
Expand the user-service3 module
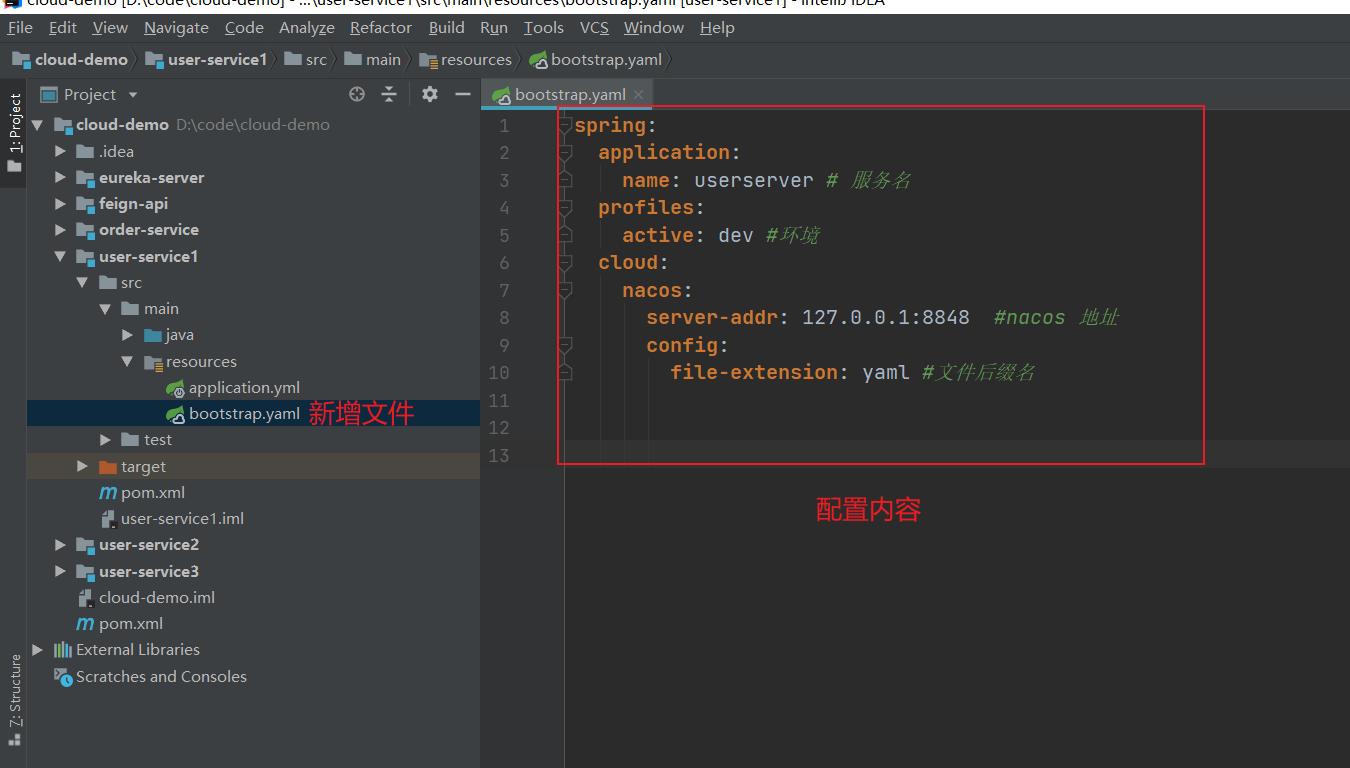(60, 572)
